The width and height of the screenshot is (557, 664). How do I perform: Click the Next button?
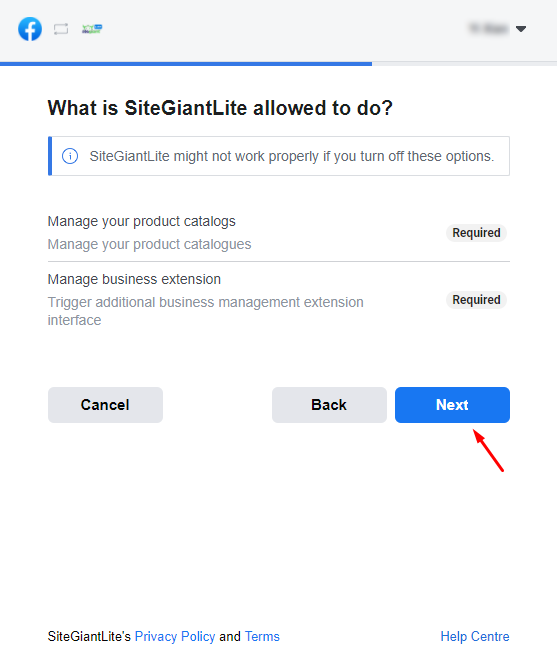452,405
